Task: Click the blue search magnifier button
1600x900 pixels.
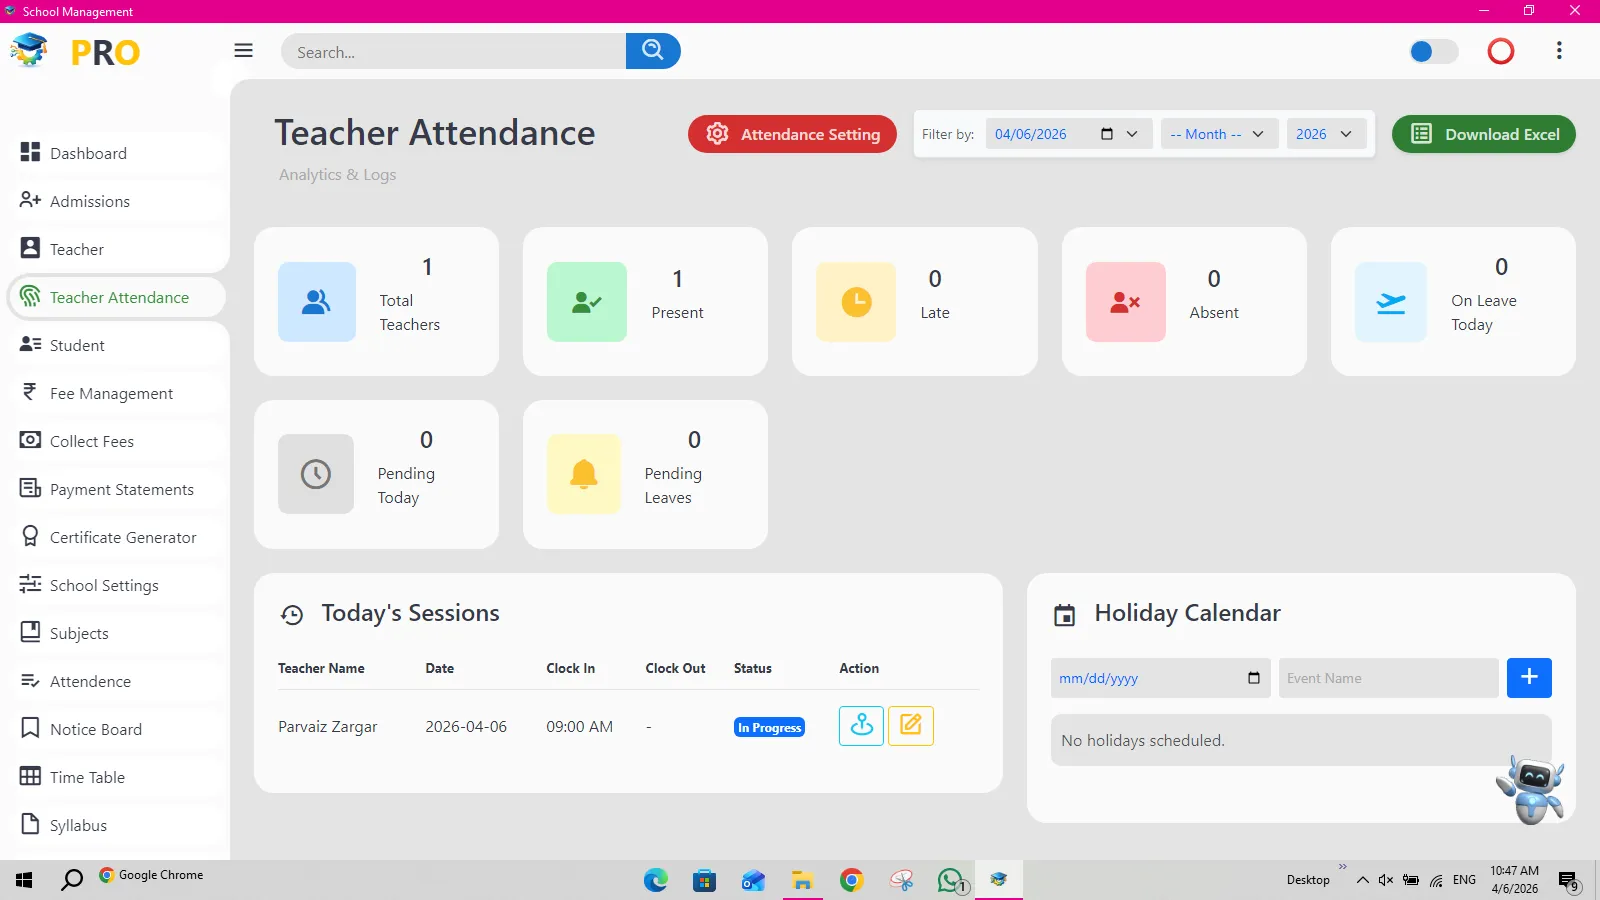Action: click(653, 51)
